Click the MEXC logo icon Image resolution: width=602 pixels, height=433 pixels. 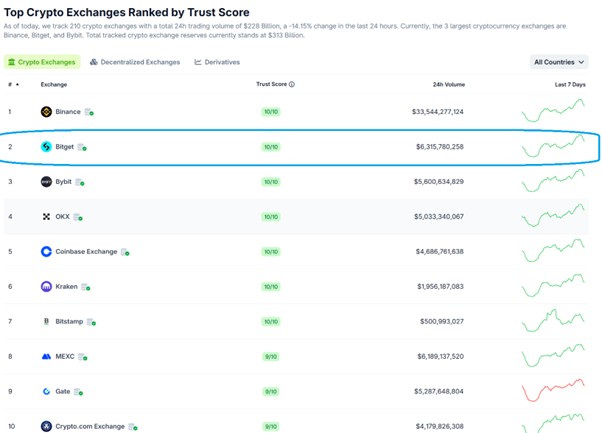pos(46,356)
